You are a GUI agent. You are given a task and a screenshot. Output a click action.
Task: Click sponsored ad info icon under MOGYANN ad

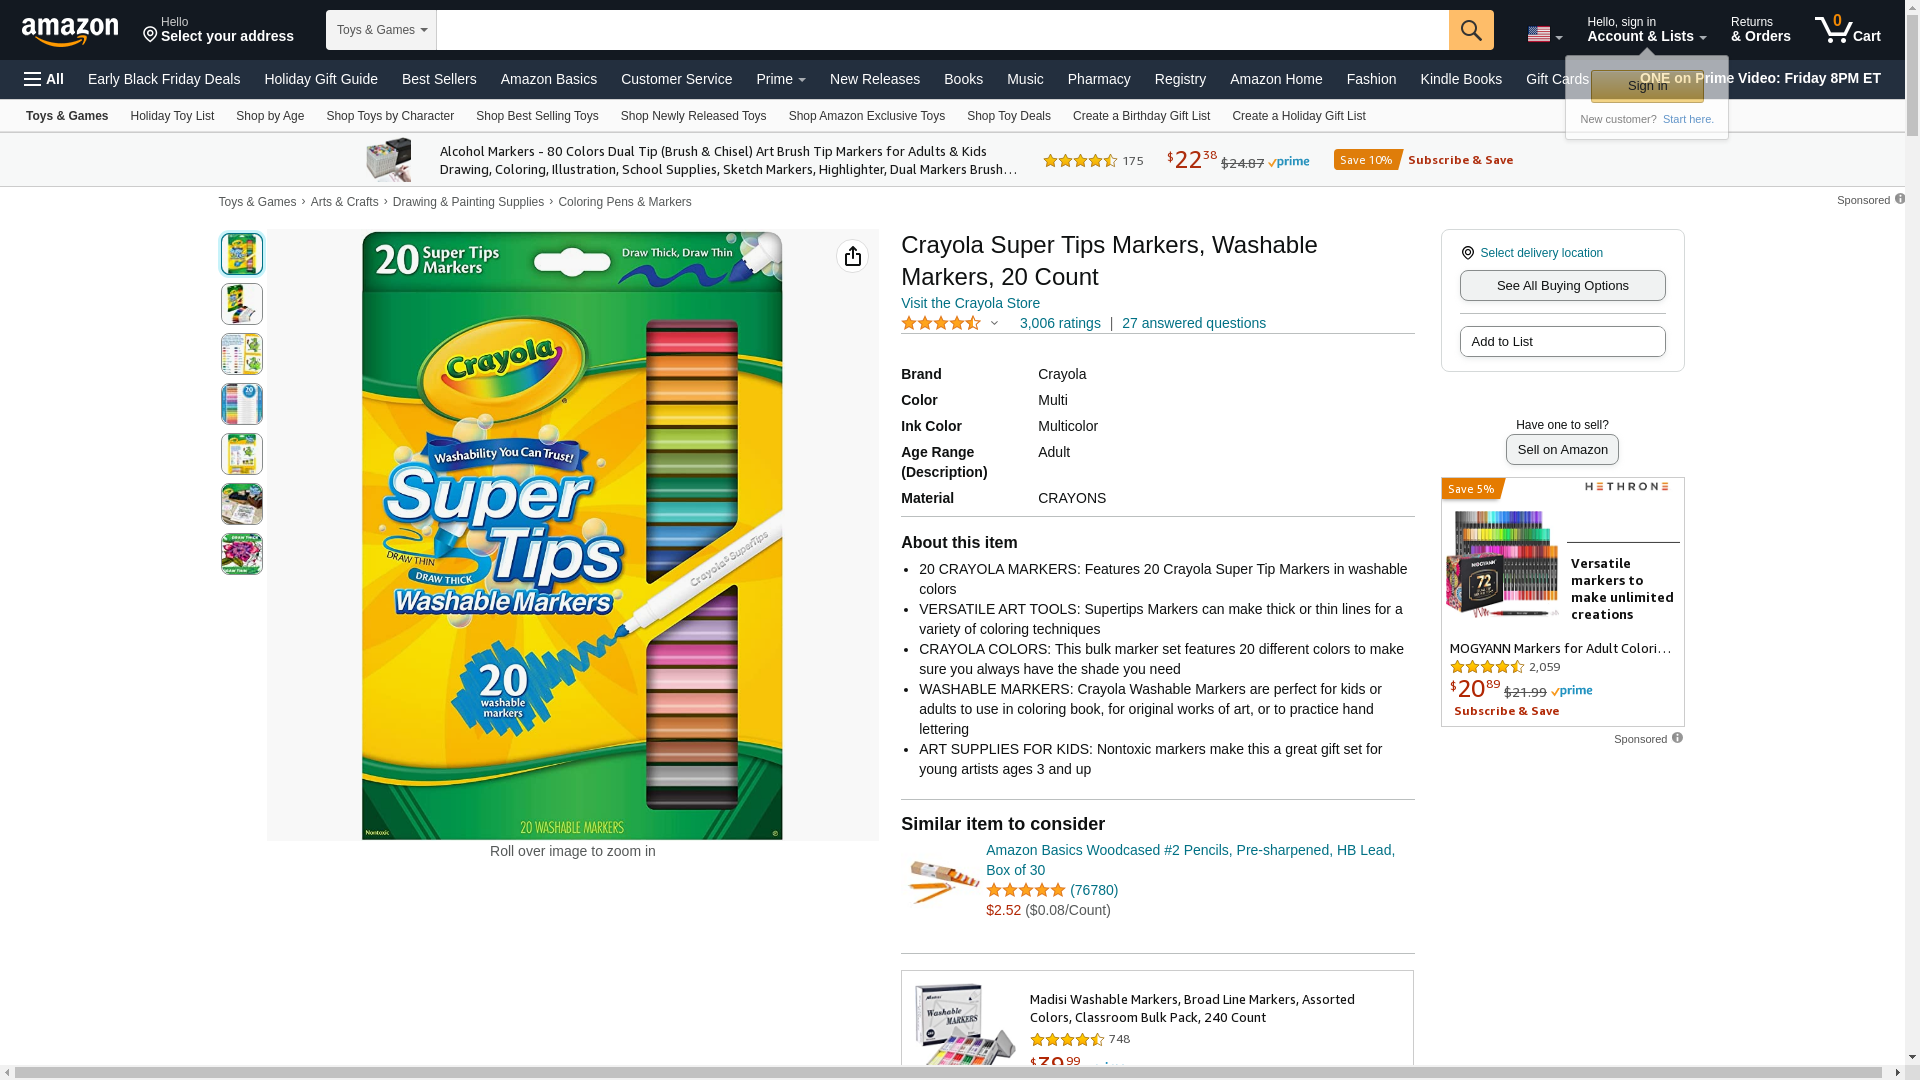click(1677, 738)
